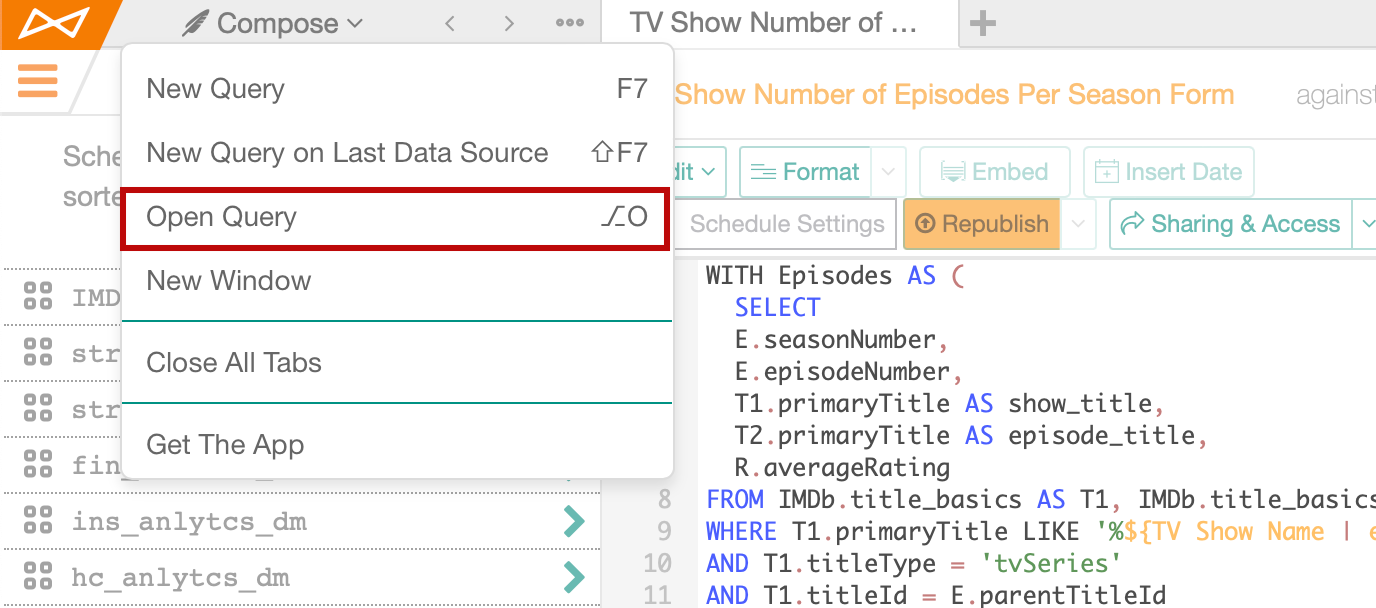Select the ins_anlytcs_dm schema row
The width and height of the screenshot is (1376, 608).
tap(300, 521)
